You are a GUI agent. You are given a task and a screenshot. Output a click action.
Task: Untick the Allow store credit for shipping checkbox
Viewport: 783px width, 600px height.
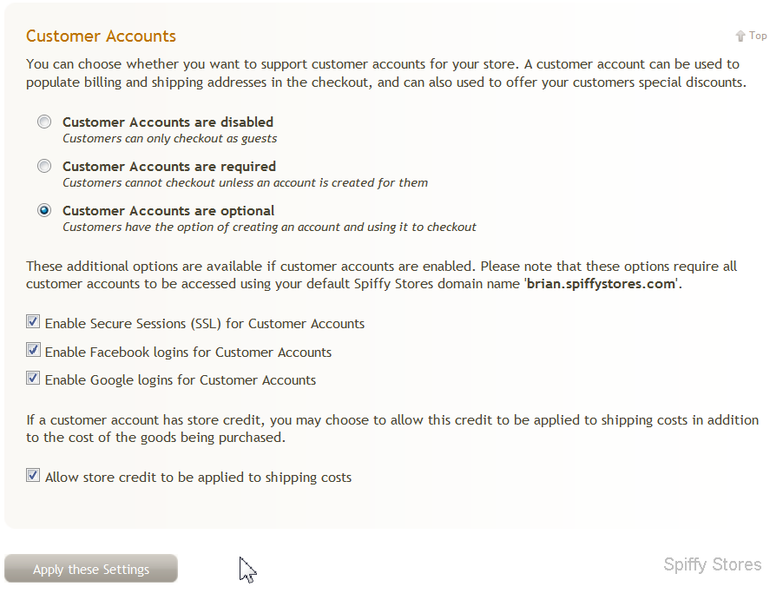click(x=33, y=475)
